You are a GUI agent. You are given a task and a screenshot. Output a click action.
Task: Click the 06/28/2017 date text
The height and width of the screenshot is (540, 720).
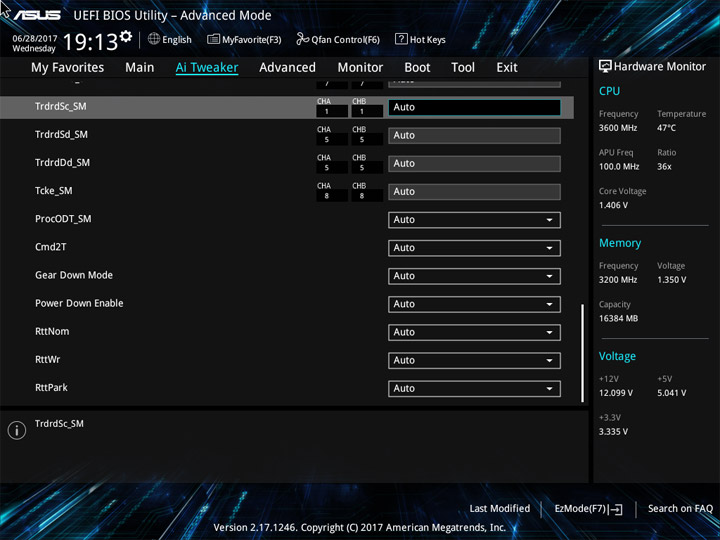click(35, 38)
